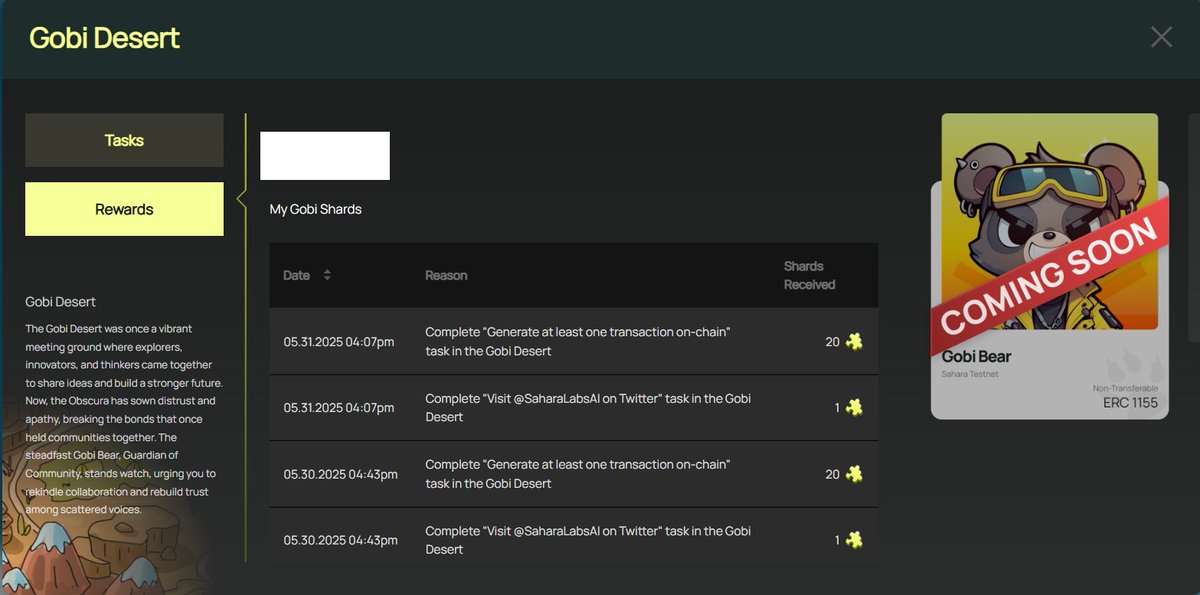Click 05.31.2025 "Visit @SaharaLabsAI on Twitter" reason
1200x595 pixels.
tap(588, 407)
